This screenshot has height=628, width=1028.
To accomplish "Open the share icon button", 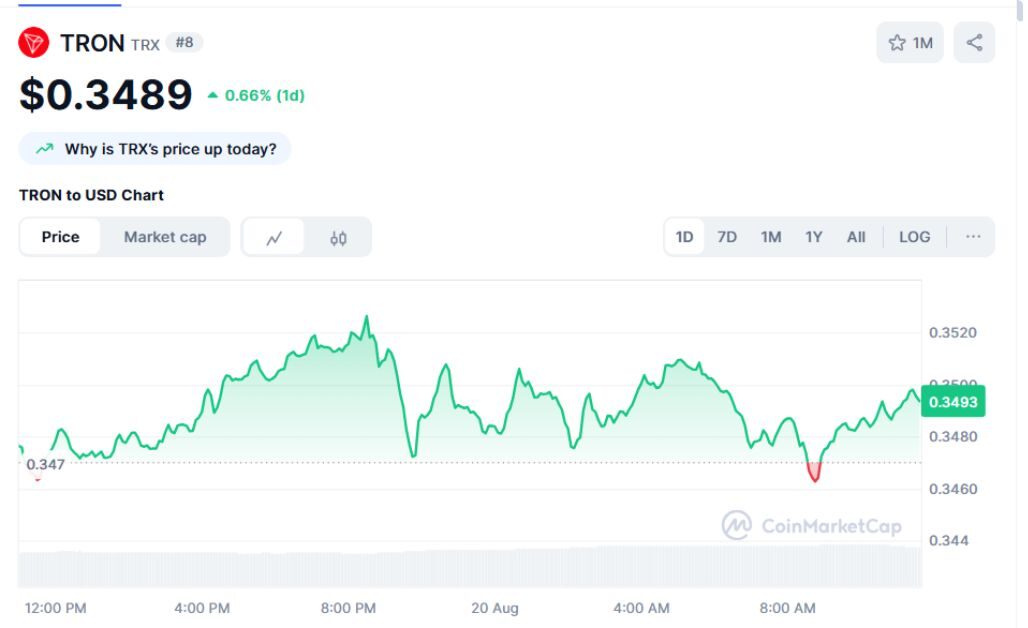I will tap(974, 43).
